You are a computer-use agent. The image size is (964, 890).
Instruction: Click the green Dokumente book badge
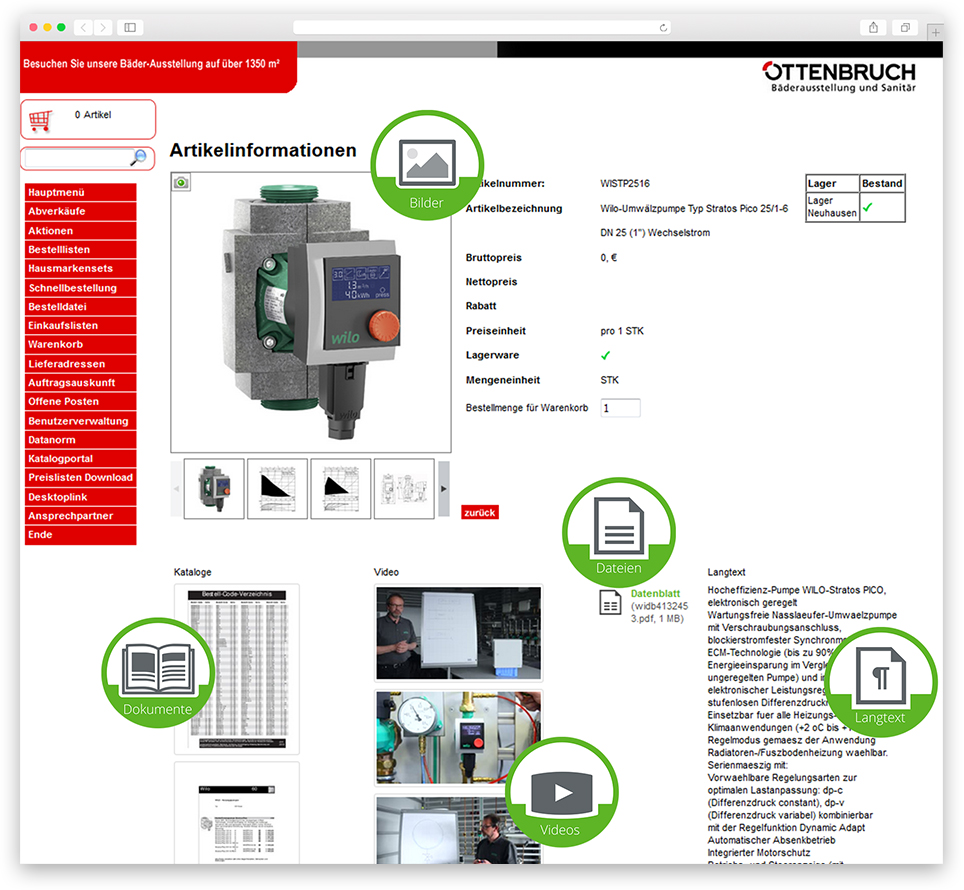[158, 672]
